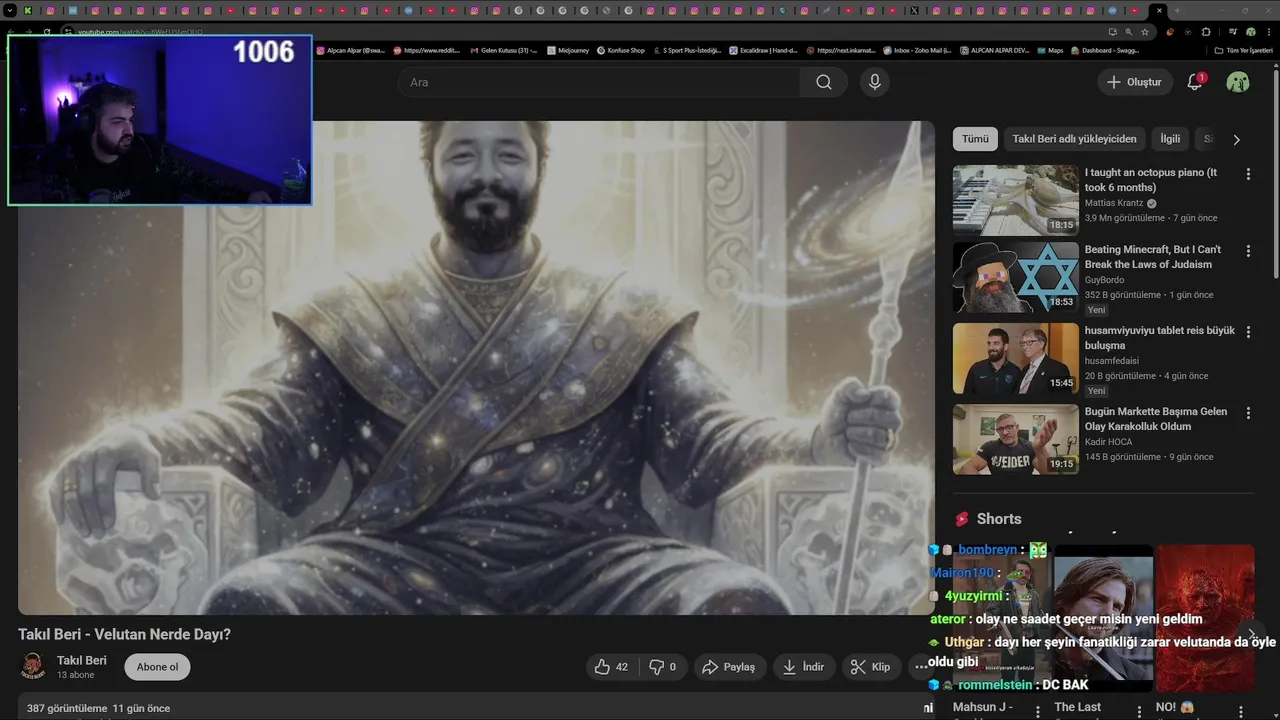Click the zoom magnifier in the address bar
This screenshot has height=720, width=1280.
pyautogui.click(x=1128, y=32)
